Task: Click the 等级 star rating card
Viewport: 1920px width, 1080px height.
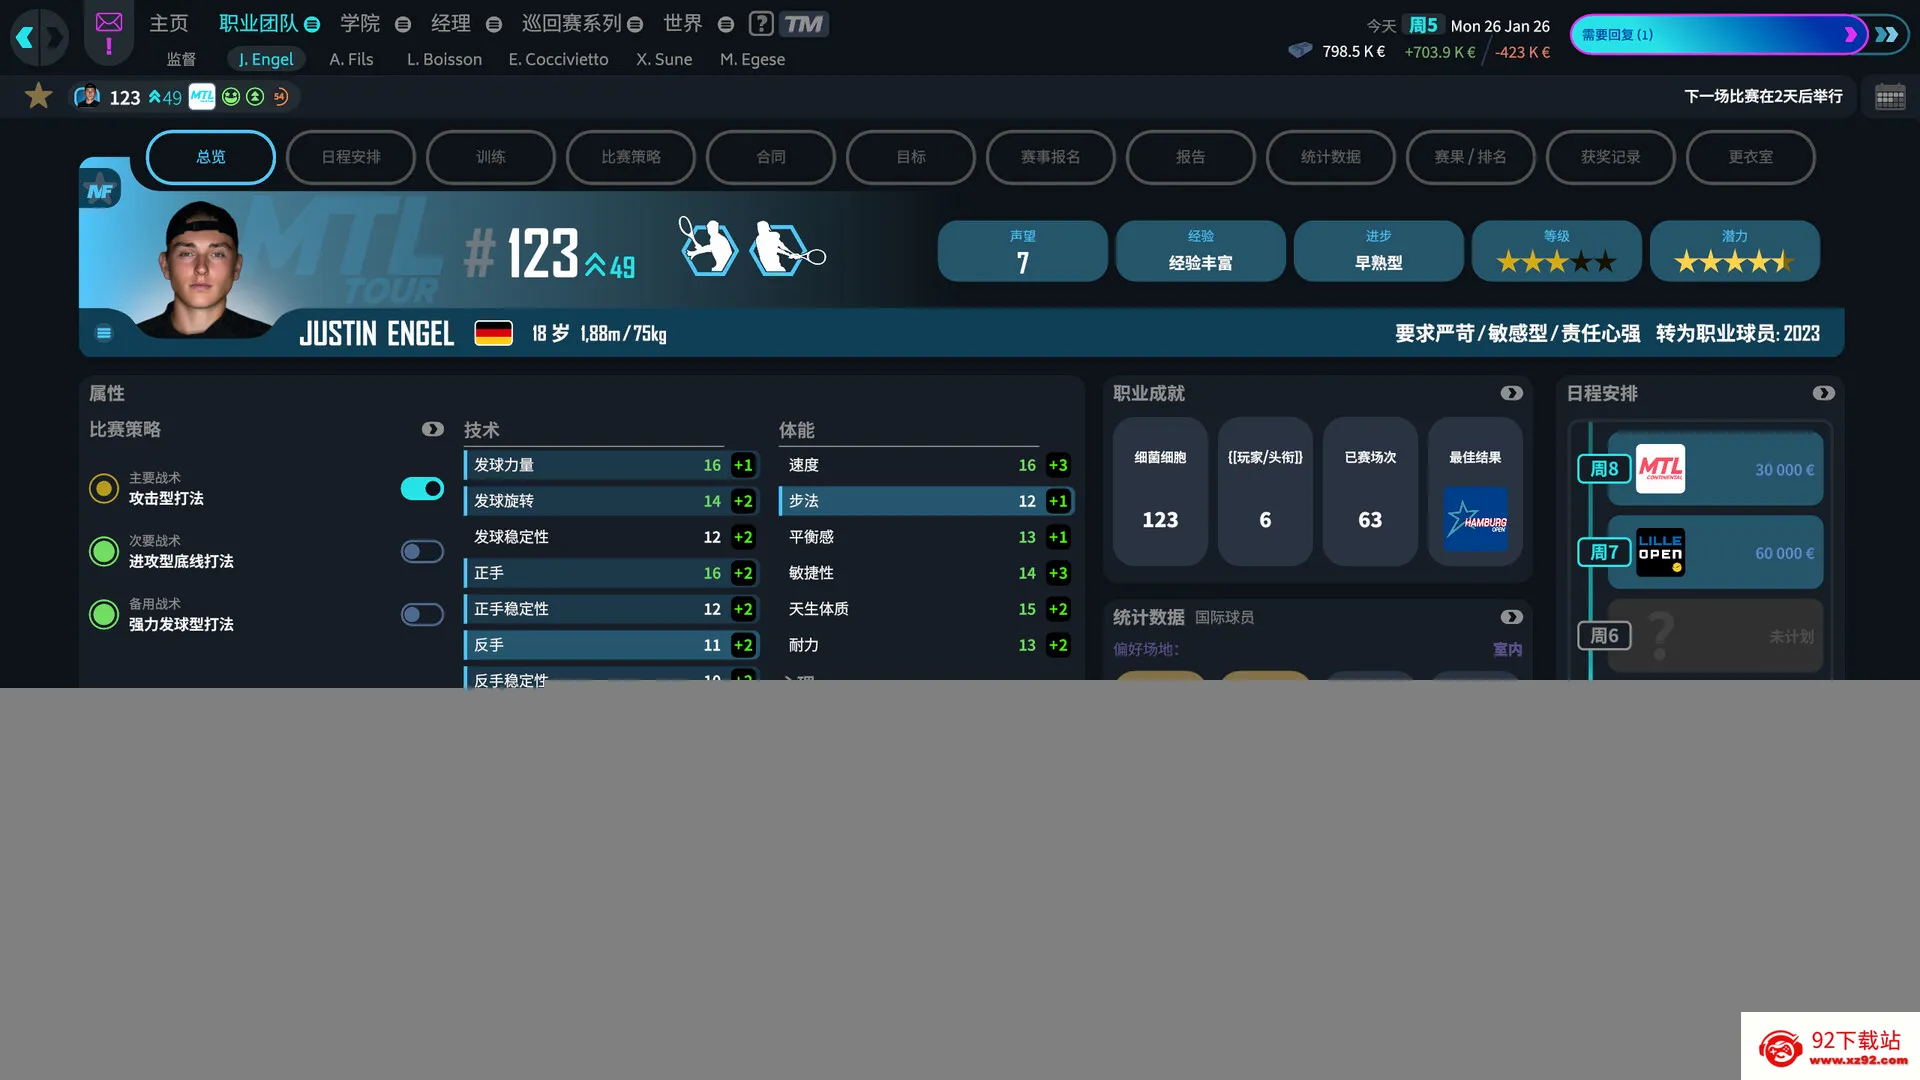Action: [x=1556, y=251]
